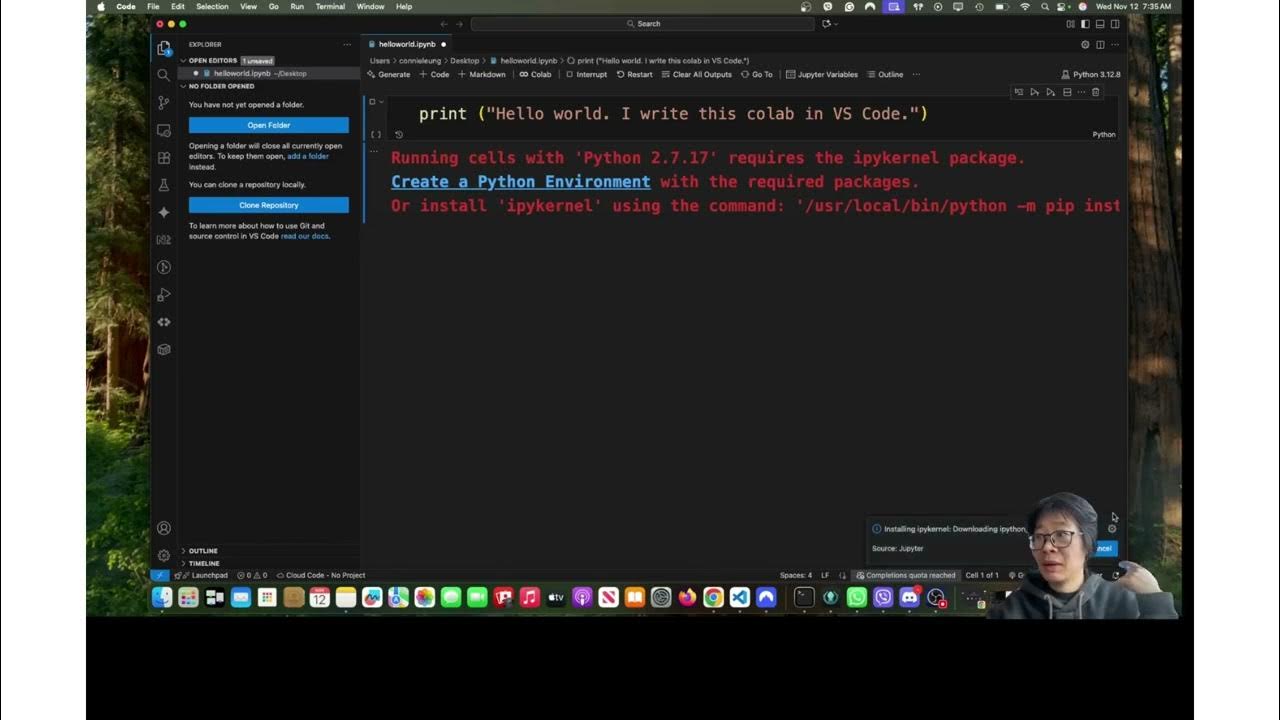Click the Settings gear in the activity bar
Screen dimensions: 1280x720
(x=163, y=555)
